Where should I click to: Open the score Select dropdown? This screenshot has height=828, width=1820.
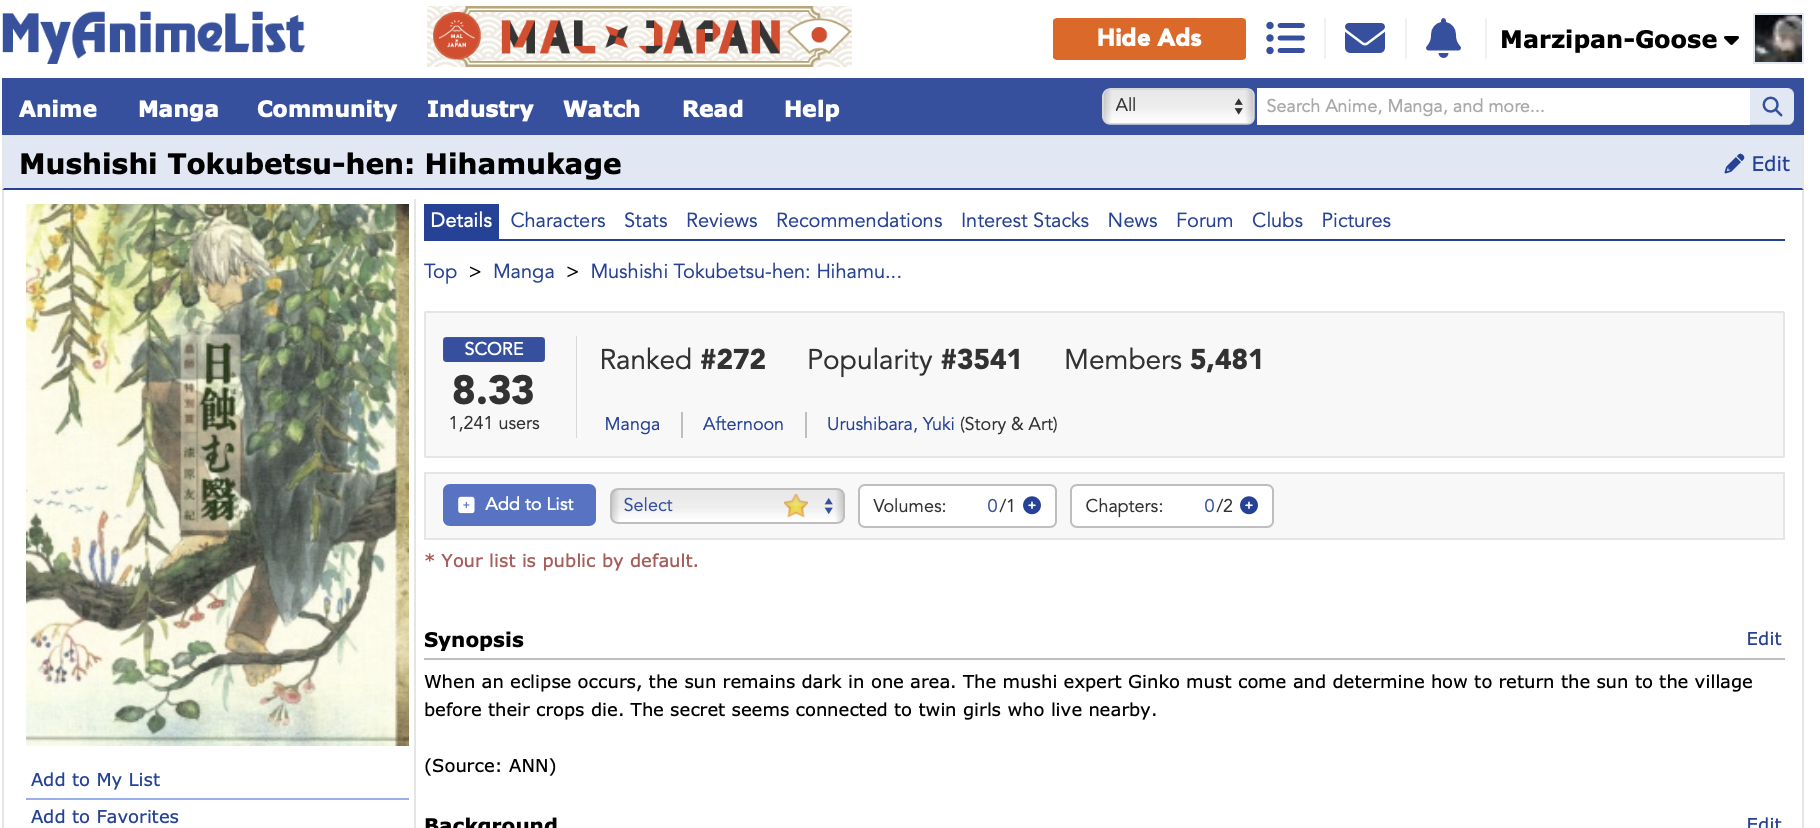727,506
